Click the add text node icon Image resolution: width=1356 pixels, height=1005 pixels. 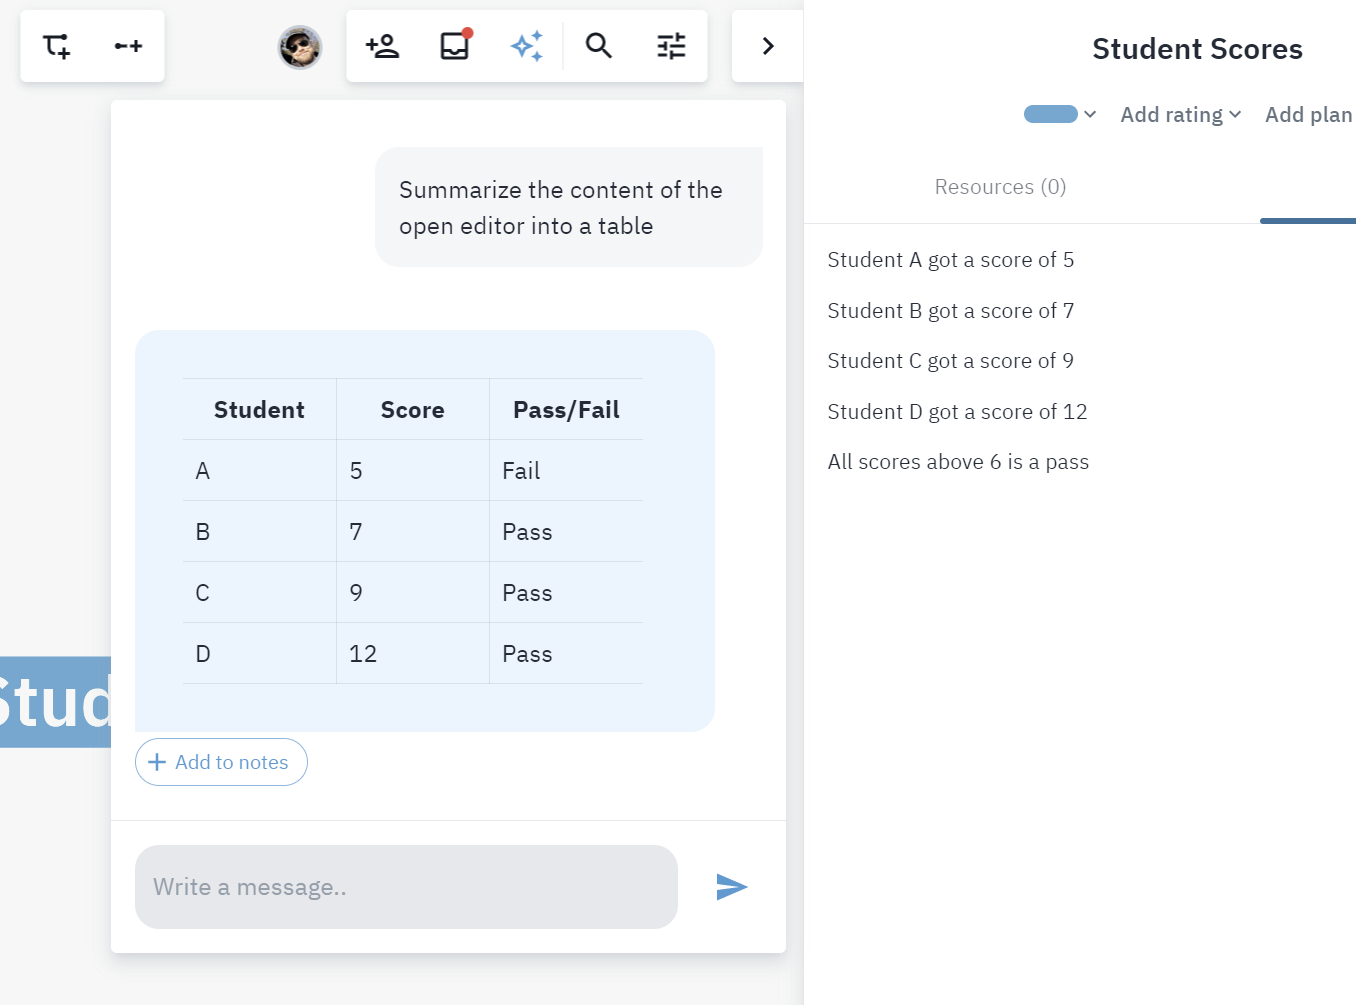point(57,46)
